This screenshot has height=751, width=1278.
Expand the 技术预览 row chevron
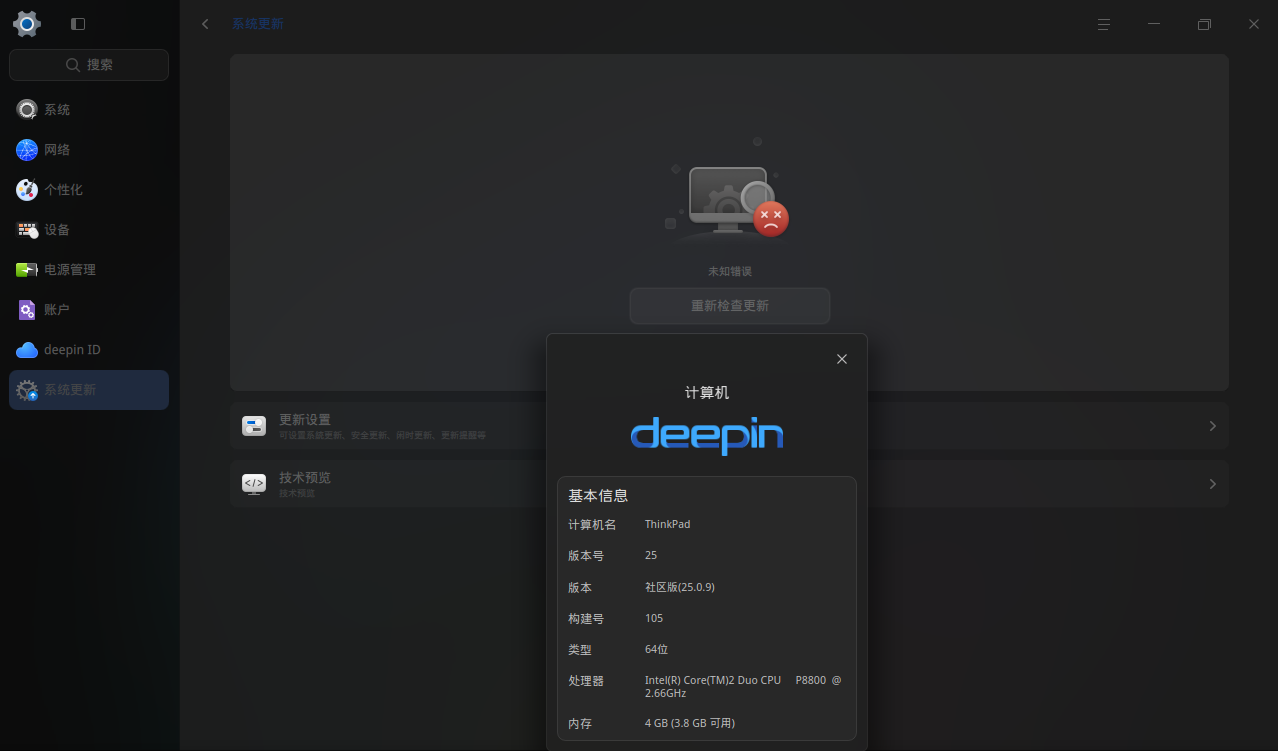pos(1212,484)
